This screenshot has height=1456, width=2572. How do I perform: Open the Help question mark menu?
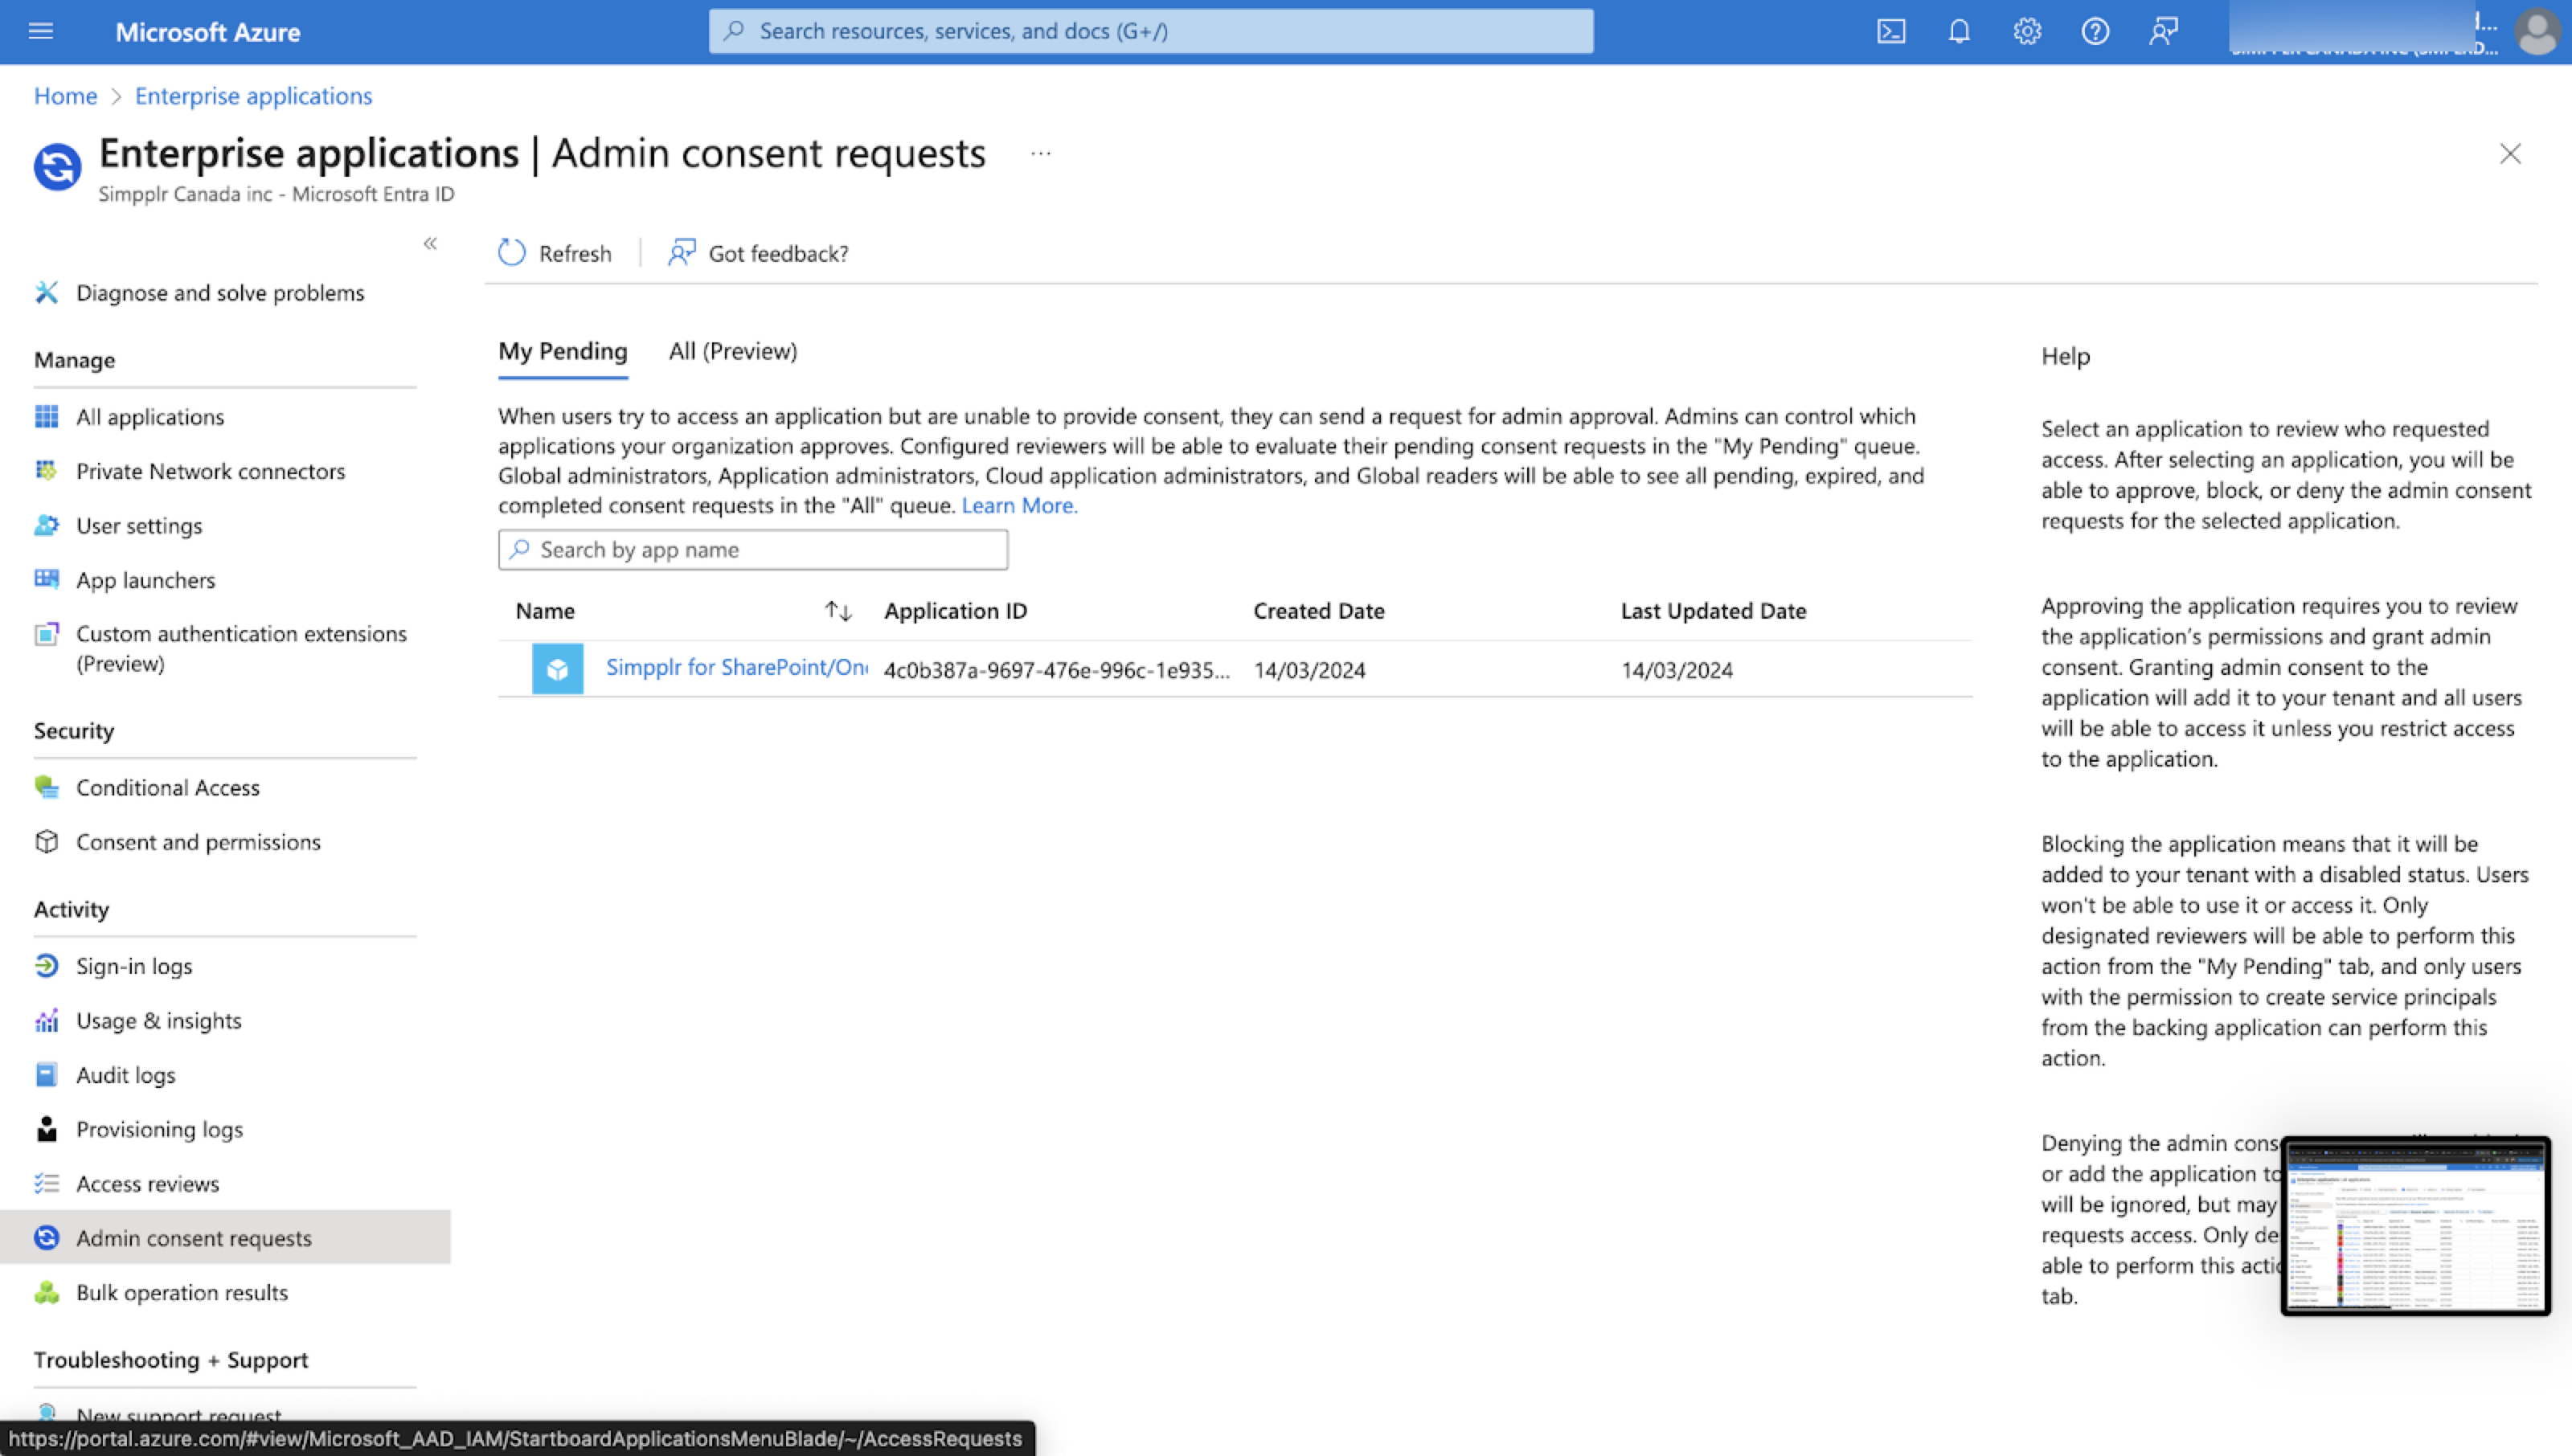2095,31
